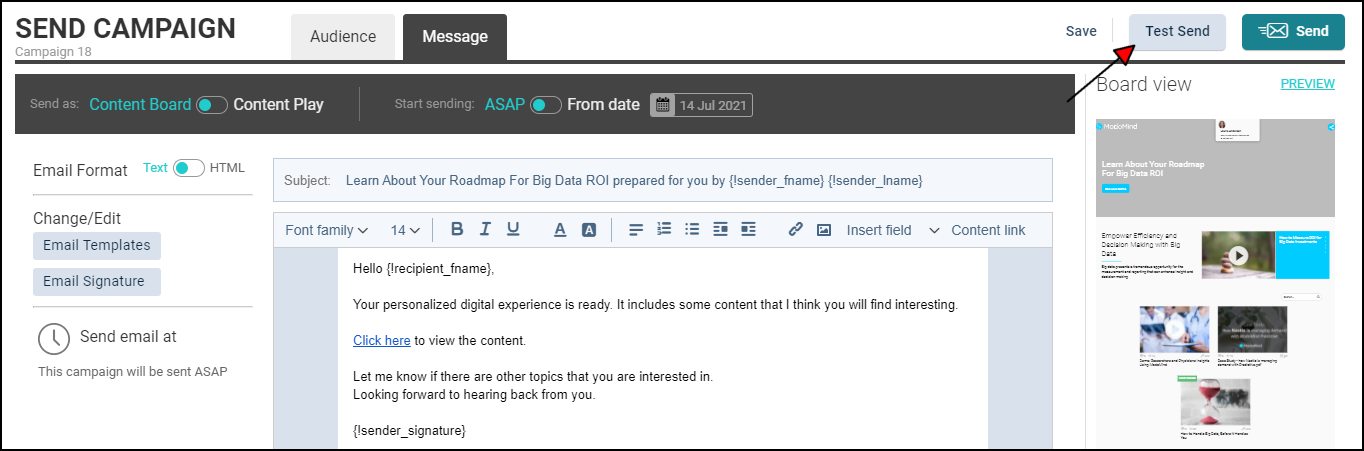
Task: Insert a hyperlink using link icon
Action: (x=796, y=230)
